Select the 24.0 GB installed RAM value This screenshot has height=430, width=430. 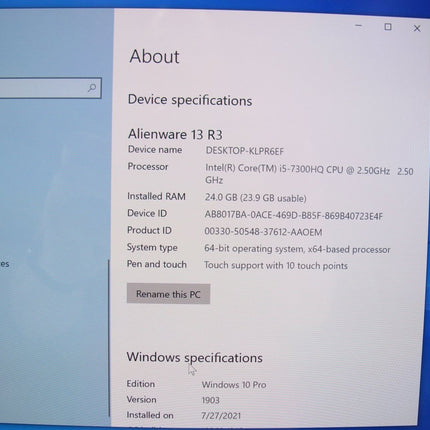pos(256,198)
